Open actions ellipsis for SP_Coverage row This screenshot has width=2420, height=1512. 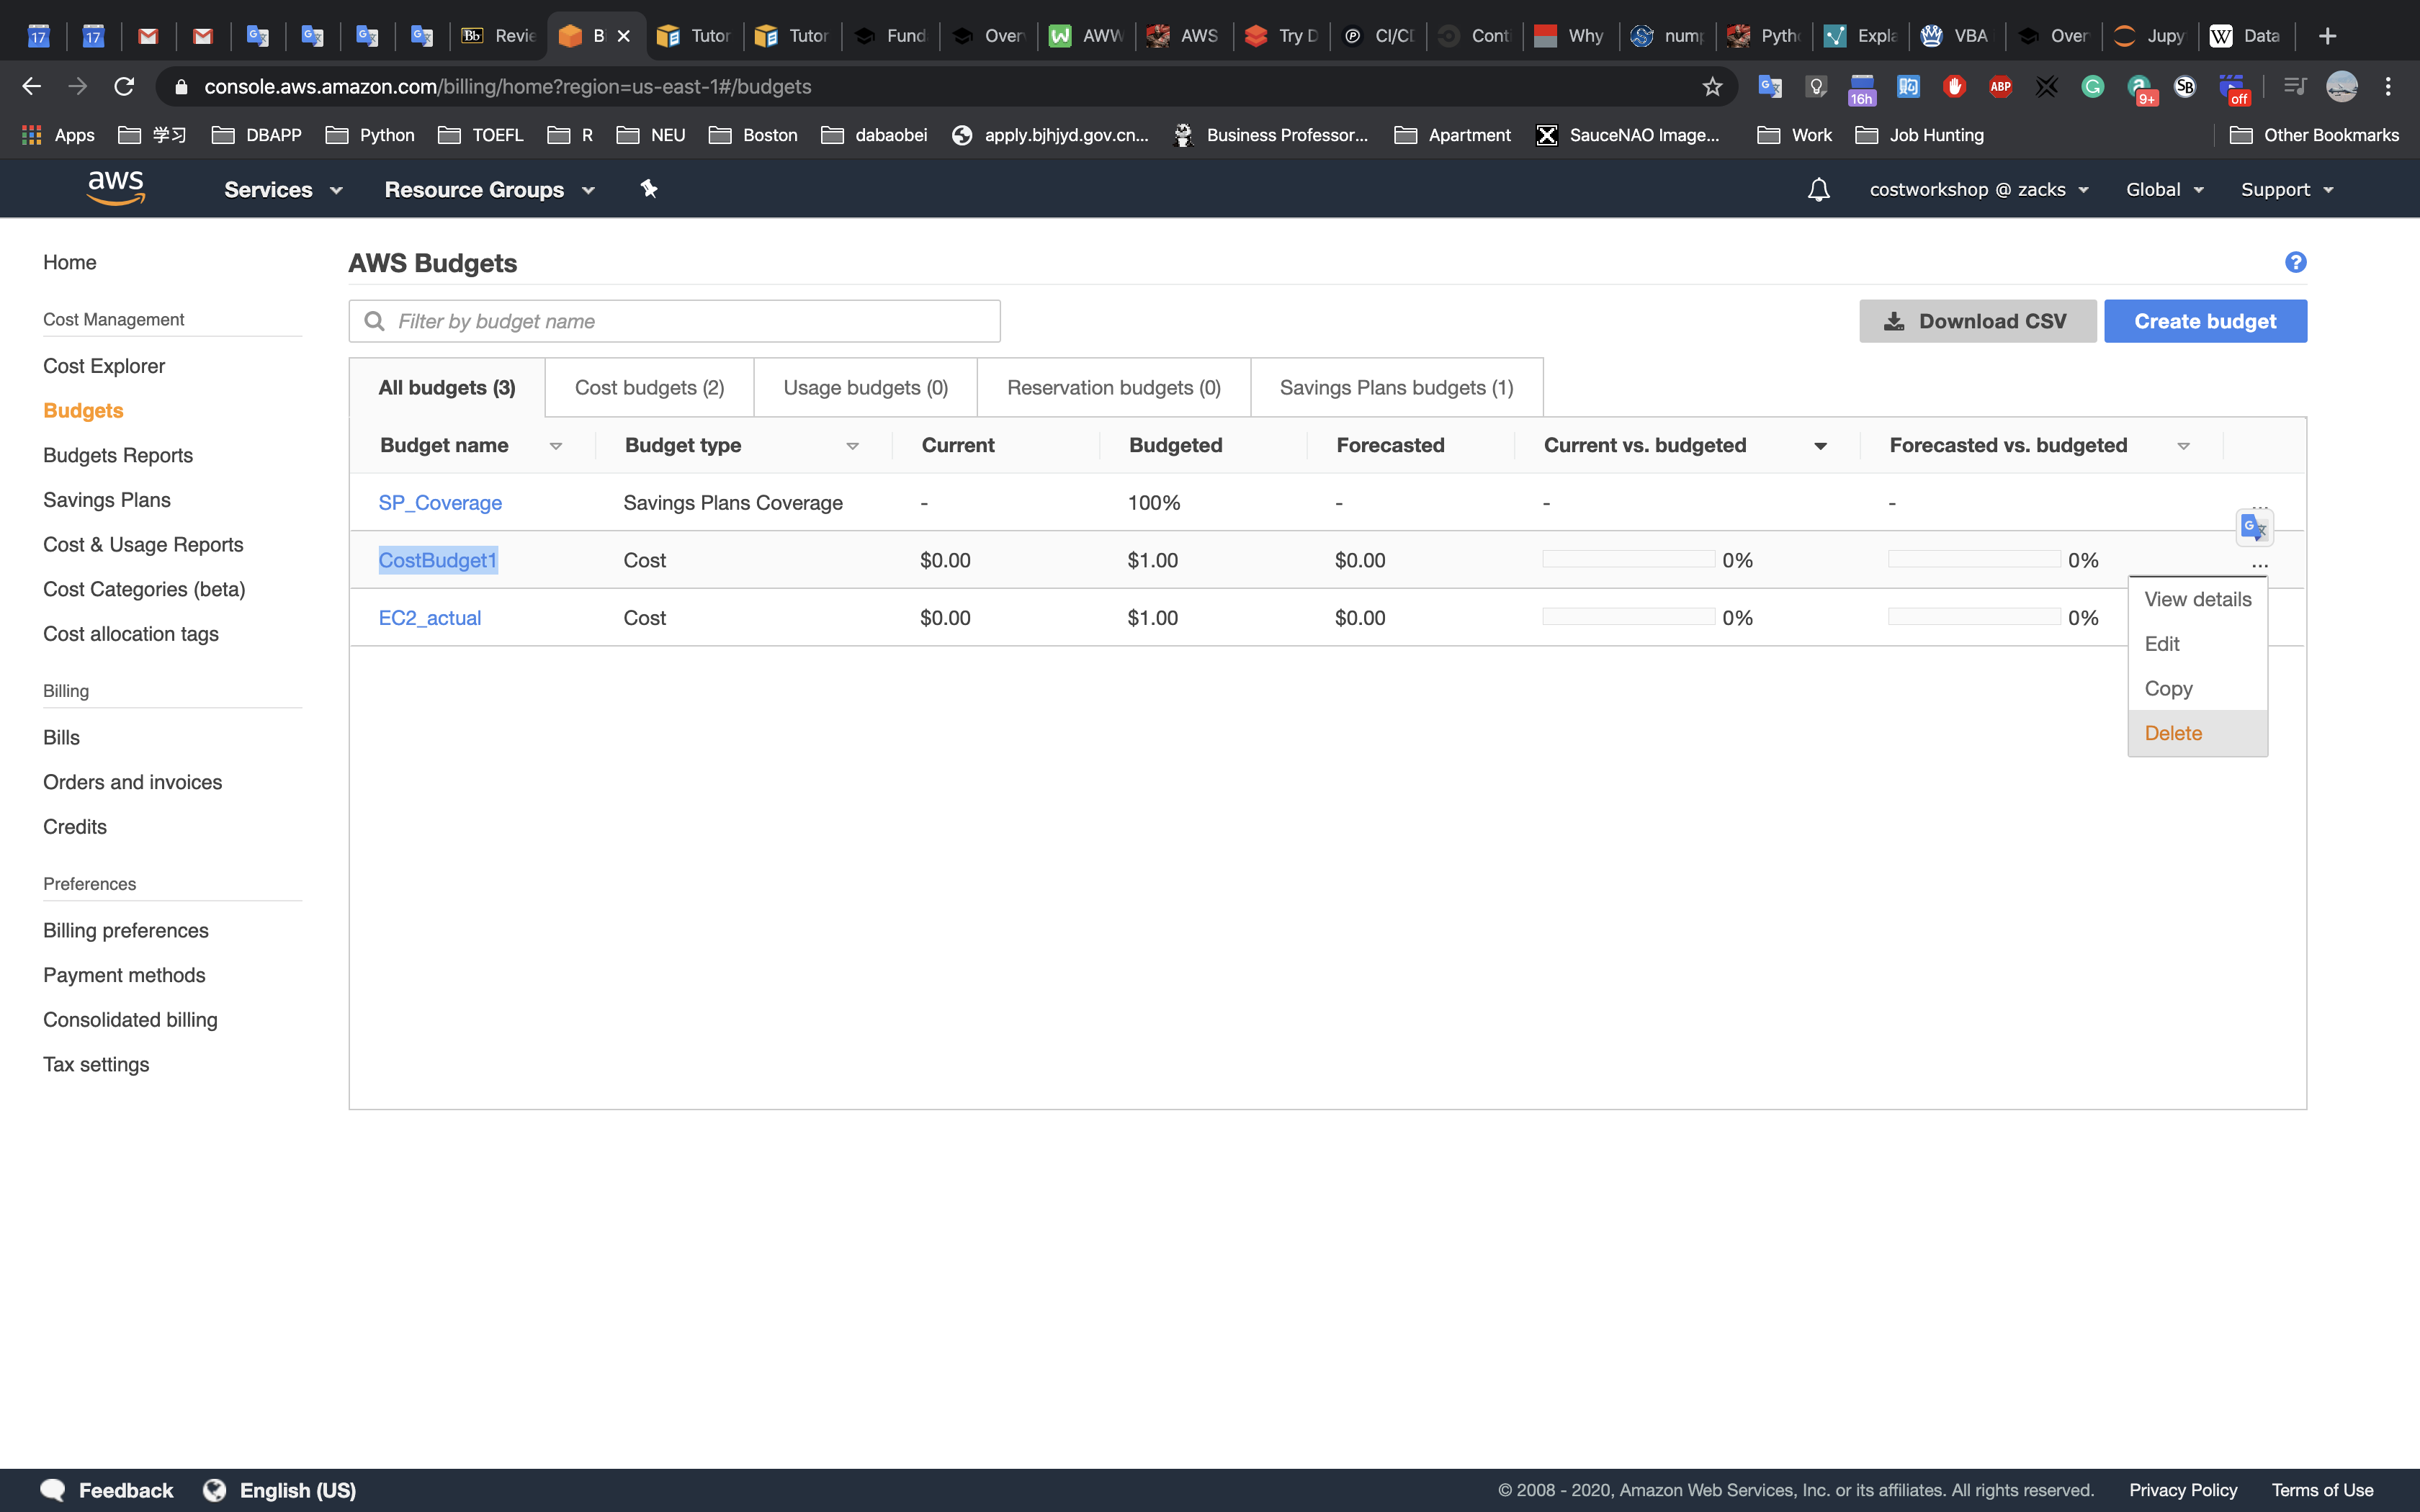[2259, 505]
